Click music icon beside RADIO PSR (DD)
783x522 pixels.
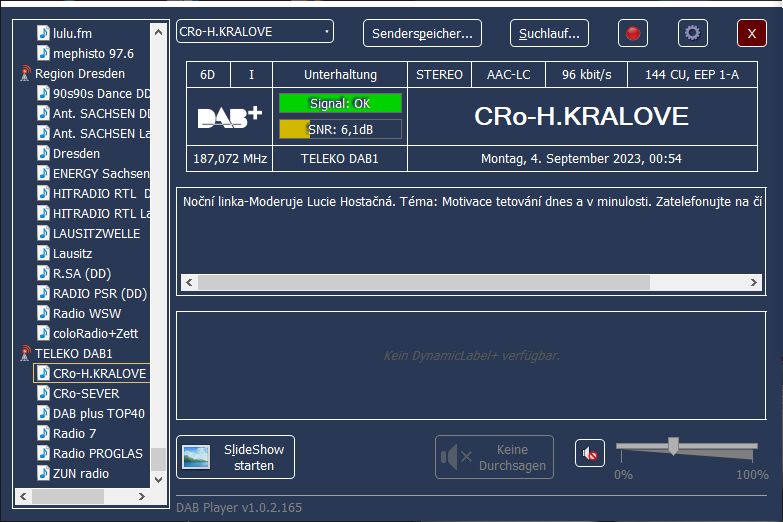click(x=43, y=293)
